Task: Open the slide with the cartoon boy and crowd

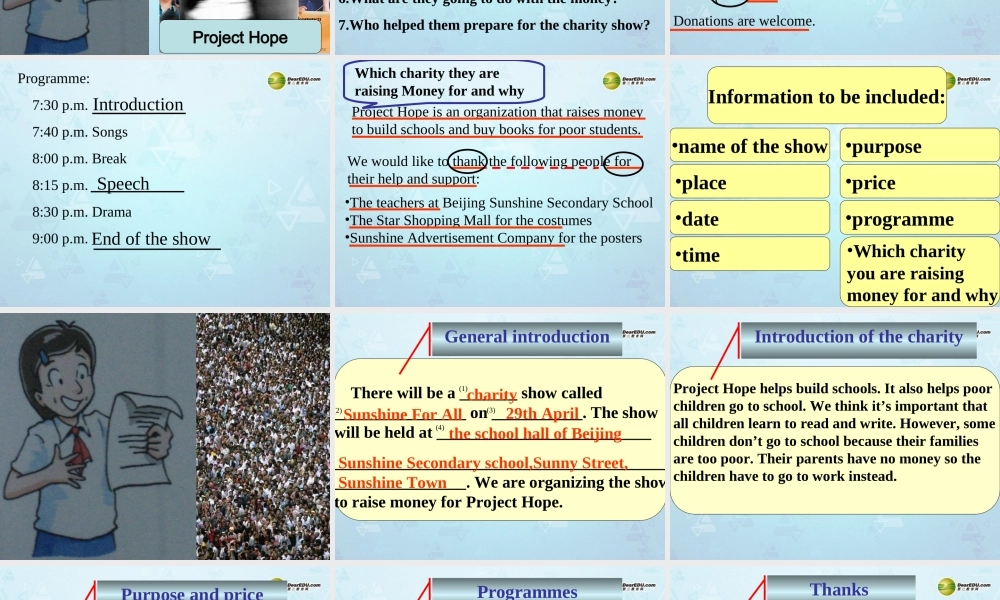Action: coord(165,436)
